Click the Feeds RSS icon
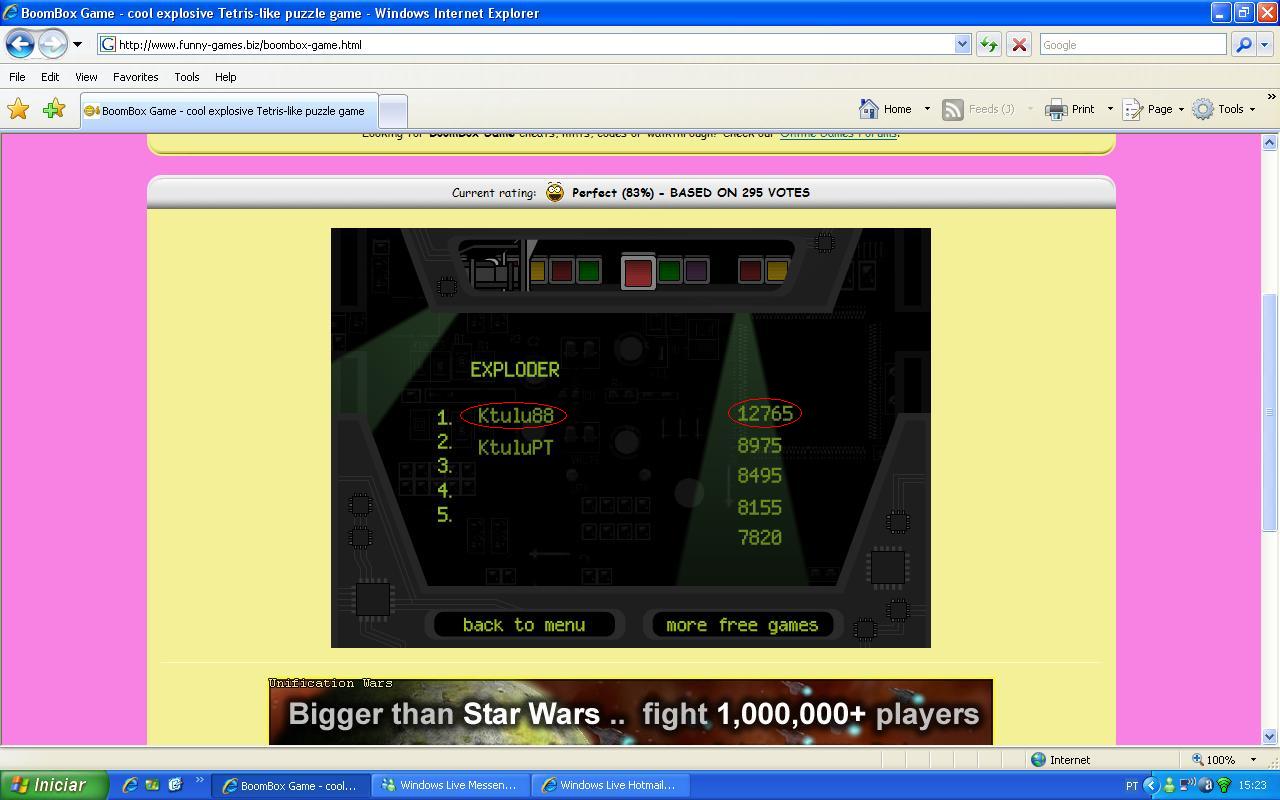 click(x=953, y=109)
